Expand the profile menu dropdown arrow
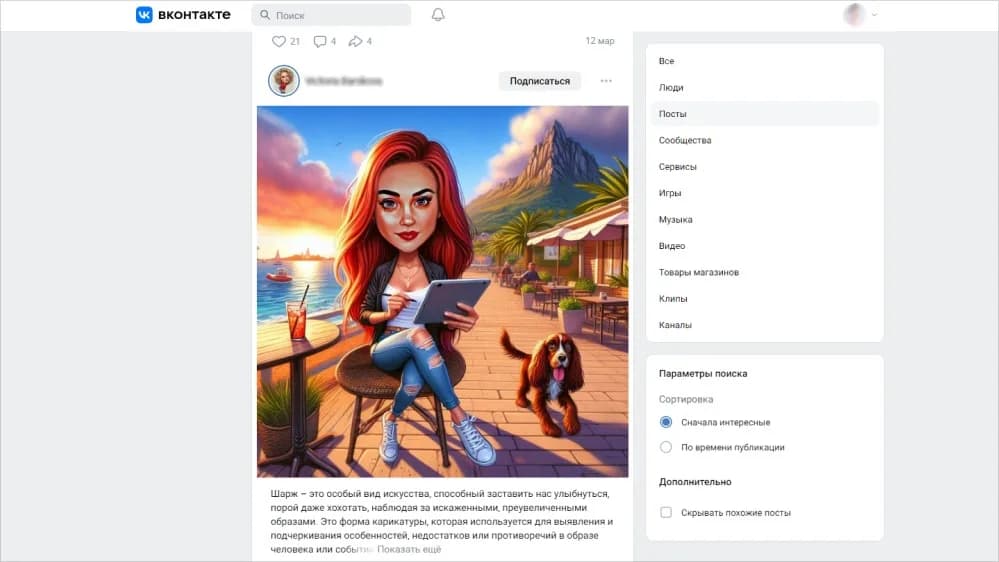This screenshot has width=999, height=562. coord(875,15)
